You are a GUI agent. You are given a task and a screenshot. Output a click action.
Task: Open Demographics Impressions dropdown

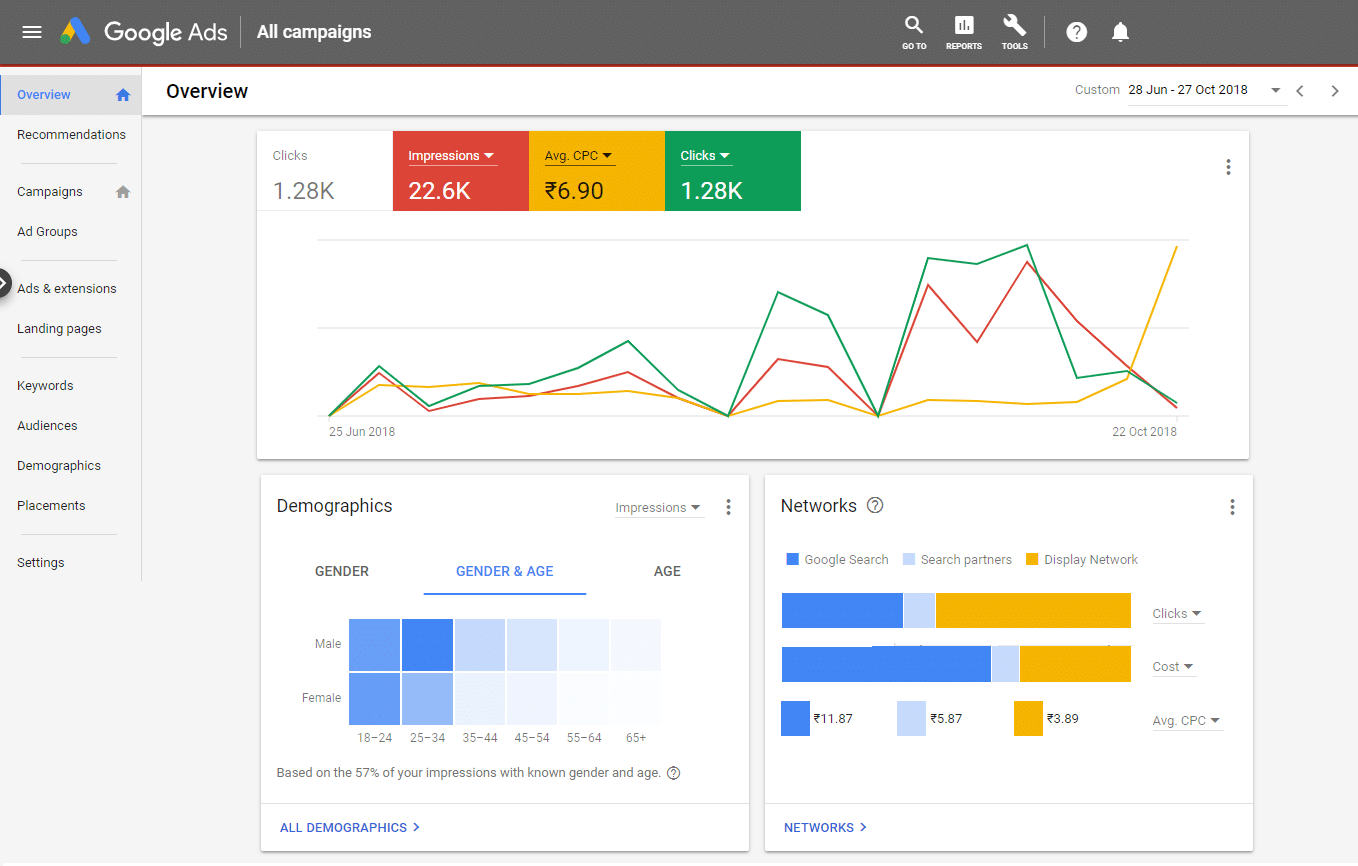pos(659,508)
